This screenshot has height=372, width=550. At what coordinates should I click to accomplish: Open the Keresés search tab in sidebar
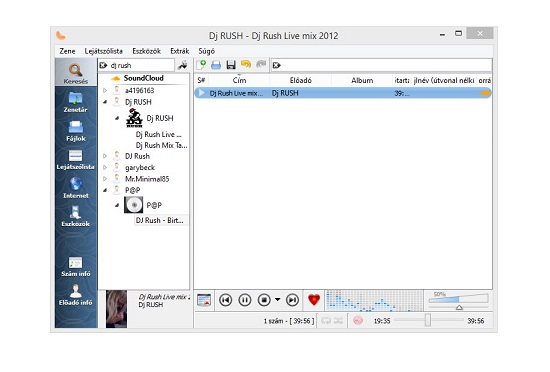[76, 73]
